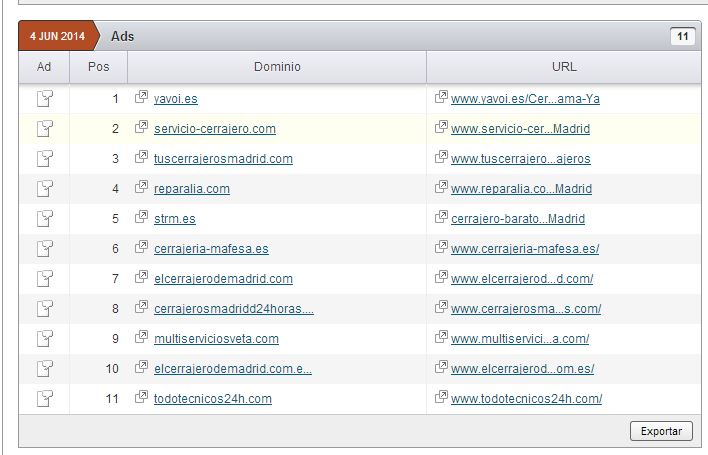Follow the www.todotecnicos24h.com/ URL link
The height and width of the screenshot is (455, 708).
click(x=526, y=399)
